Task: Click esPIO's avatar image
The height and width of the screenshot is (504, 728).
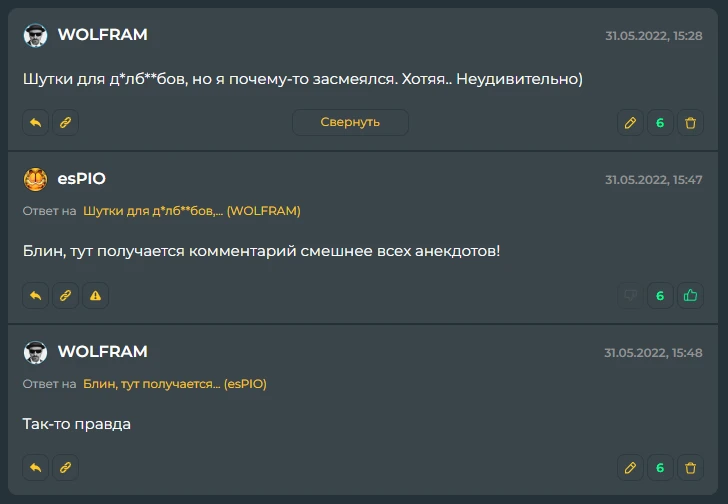Action: tap(35, 179)
